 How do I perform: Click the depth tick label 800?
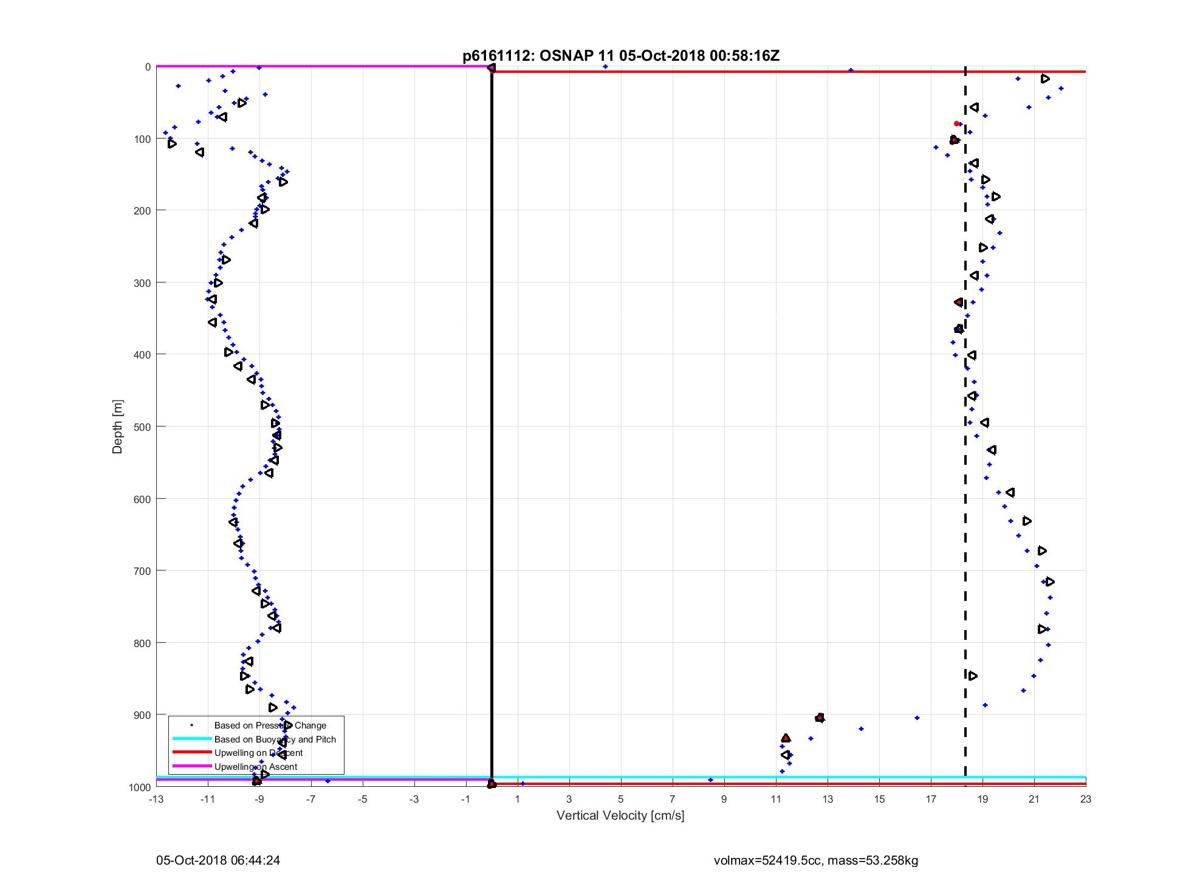[x=142, y=643]
